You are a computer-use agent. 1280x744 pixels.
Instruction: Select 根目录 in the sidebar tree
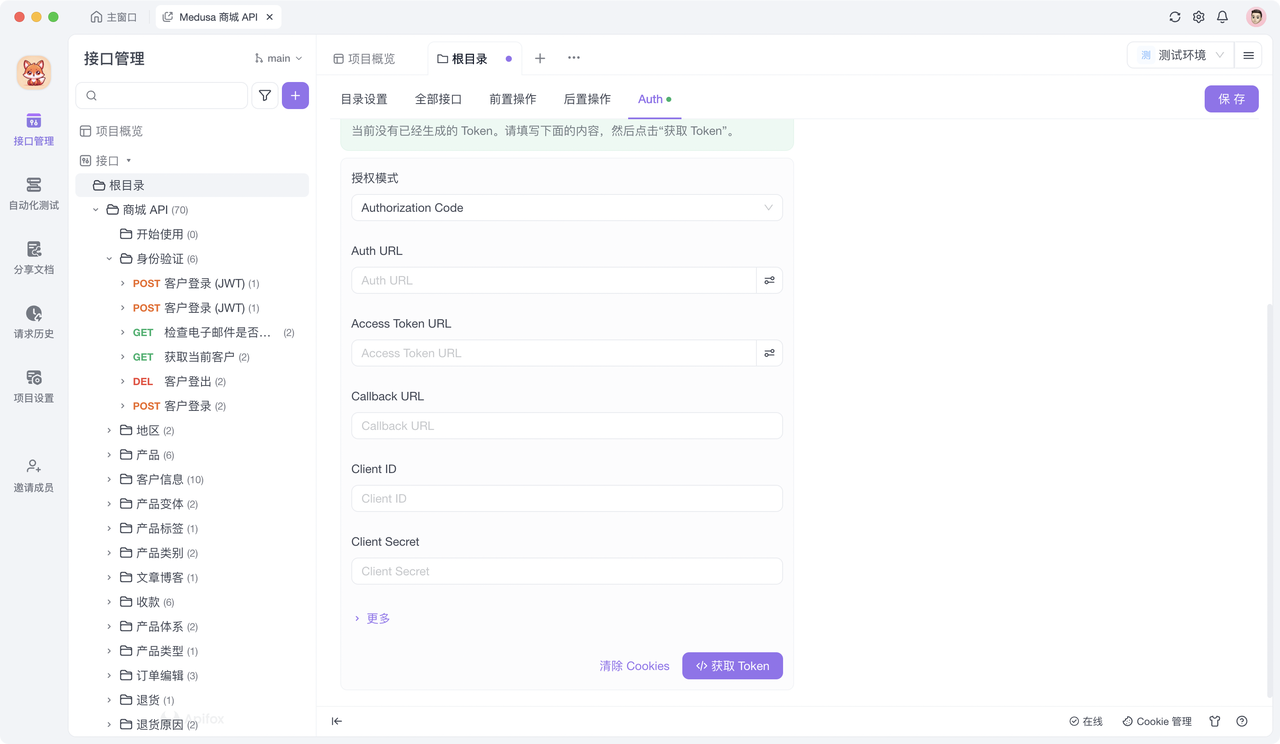(x=192, y=185)
